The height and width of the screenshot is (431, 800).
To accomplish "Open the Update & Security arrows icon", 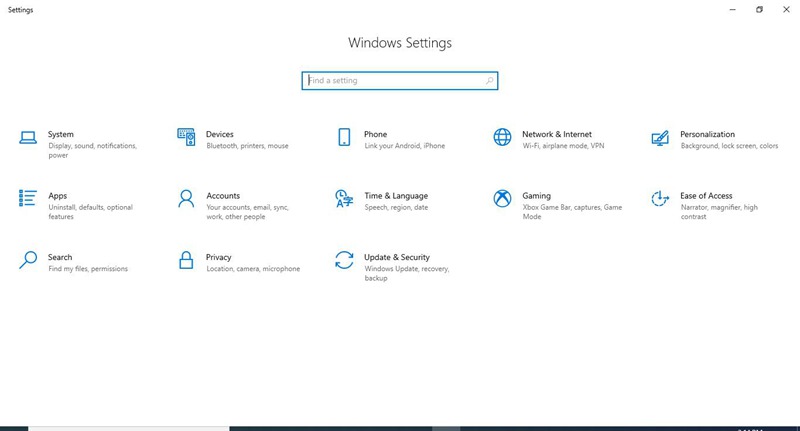I will (344, 260).
